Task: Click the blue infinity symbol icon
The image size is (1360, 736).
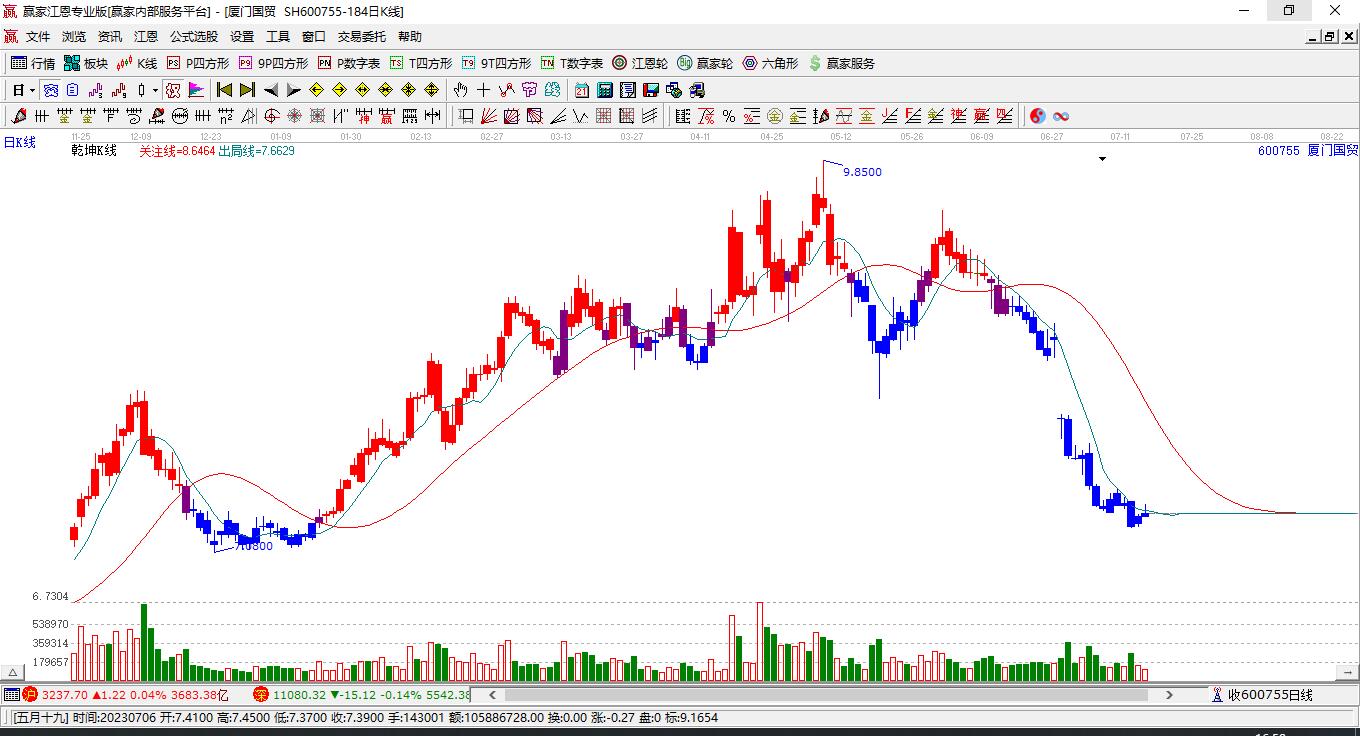Action: point(1061,116)
